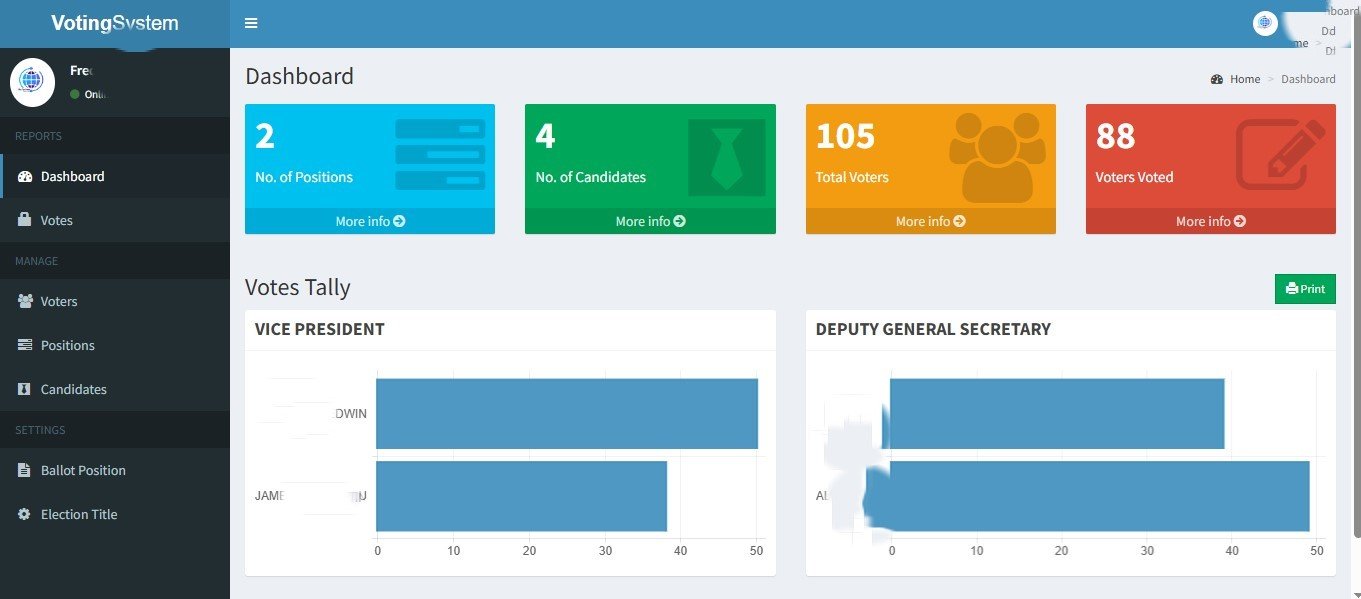Click the sidebar profile globe avatar

pyautogui.click(x=32, y=82)
